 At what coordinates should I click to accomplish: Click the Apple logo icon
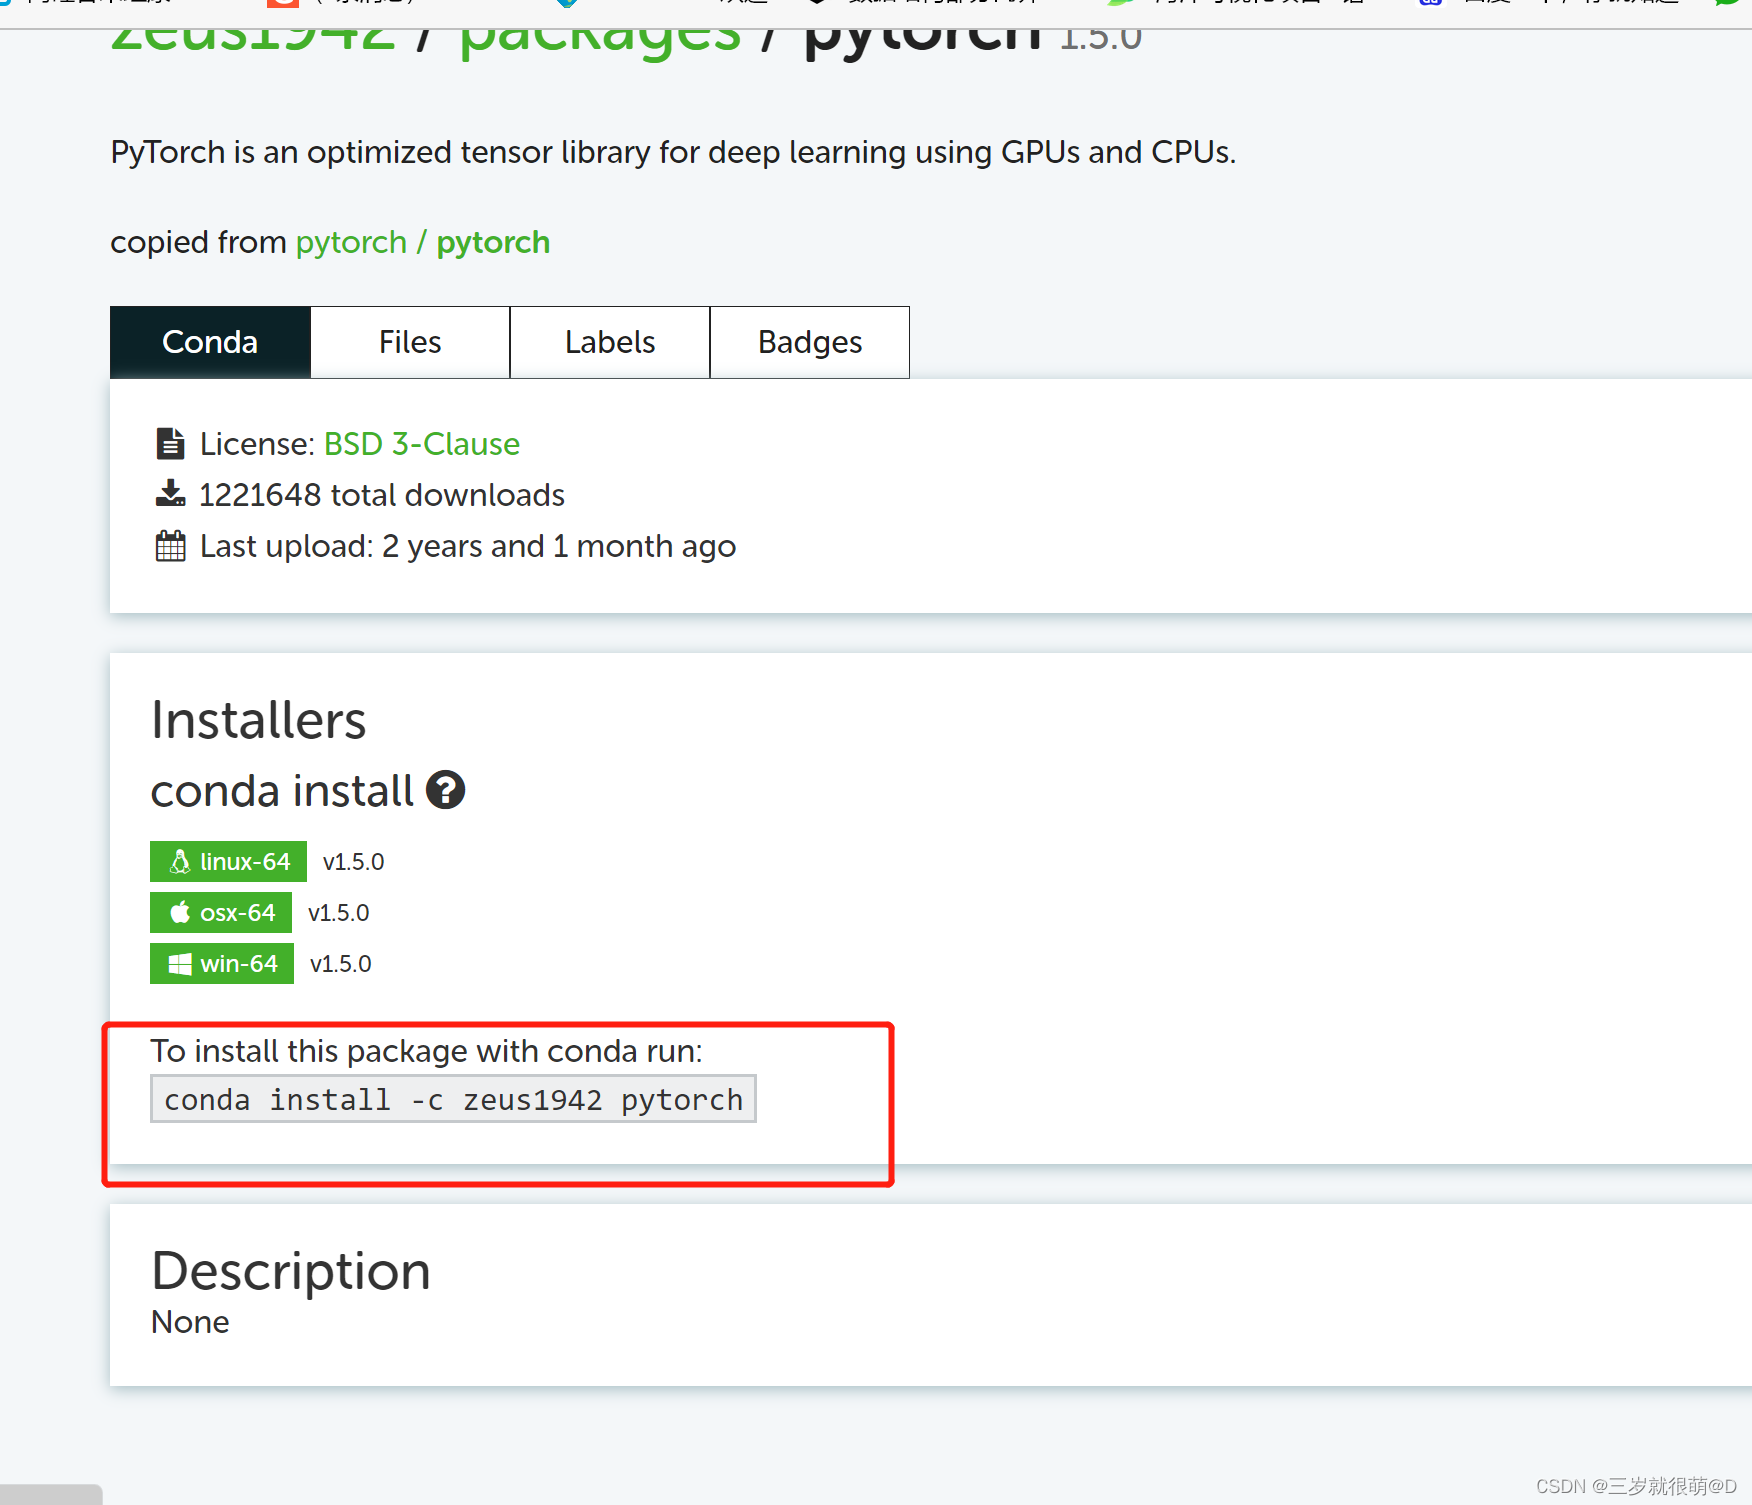point(180,912)
